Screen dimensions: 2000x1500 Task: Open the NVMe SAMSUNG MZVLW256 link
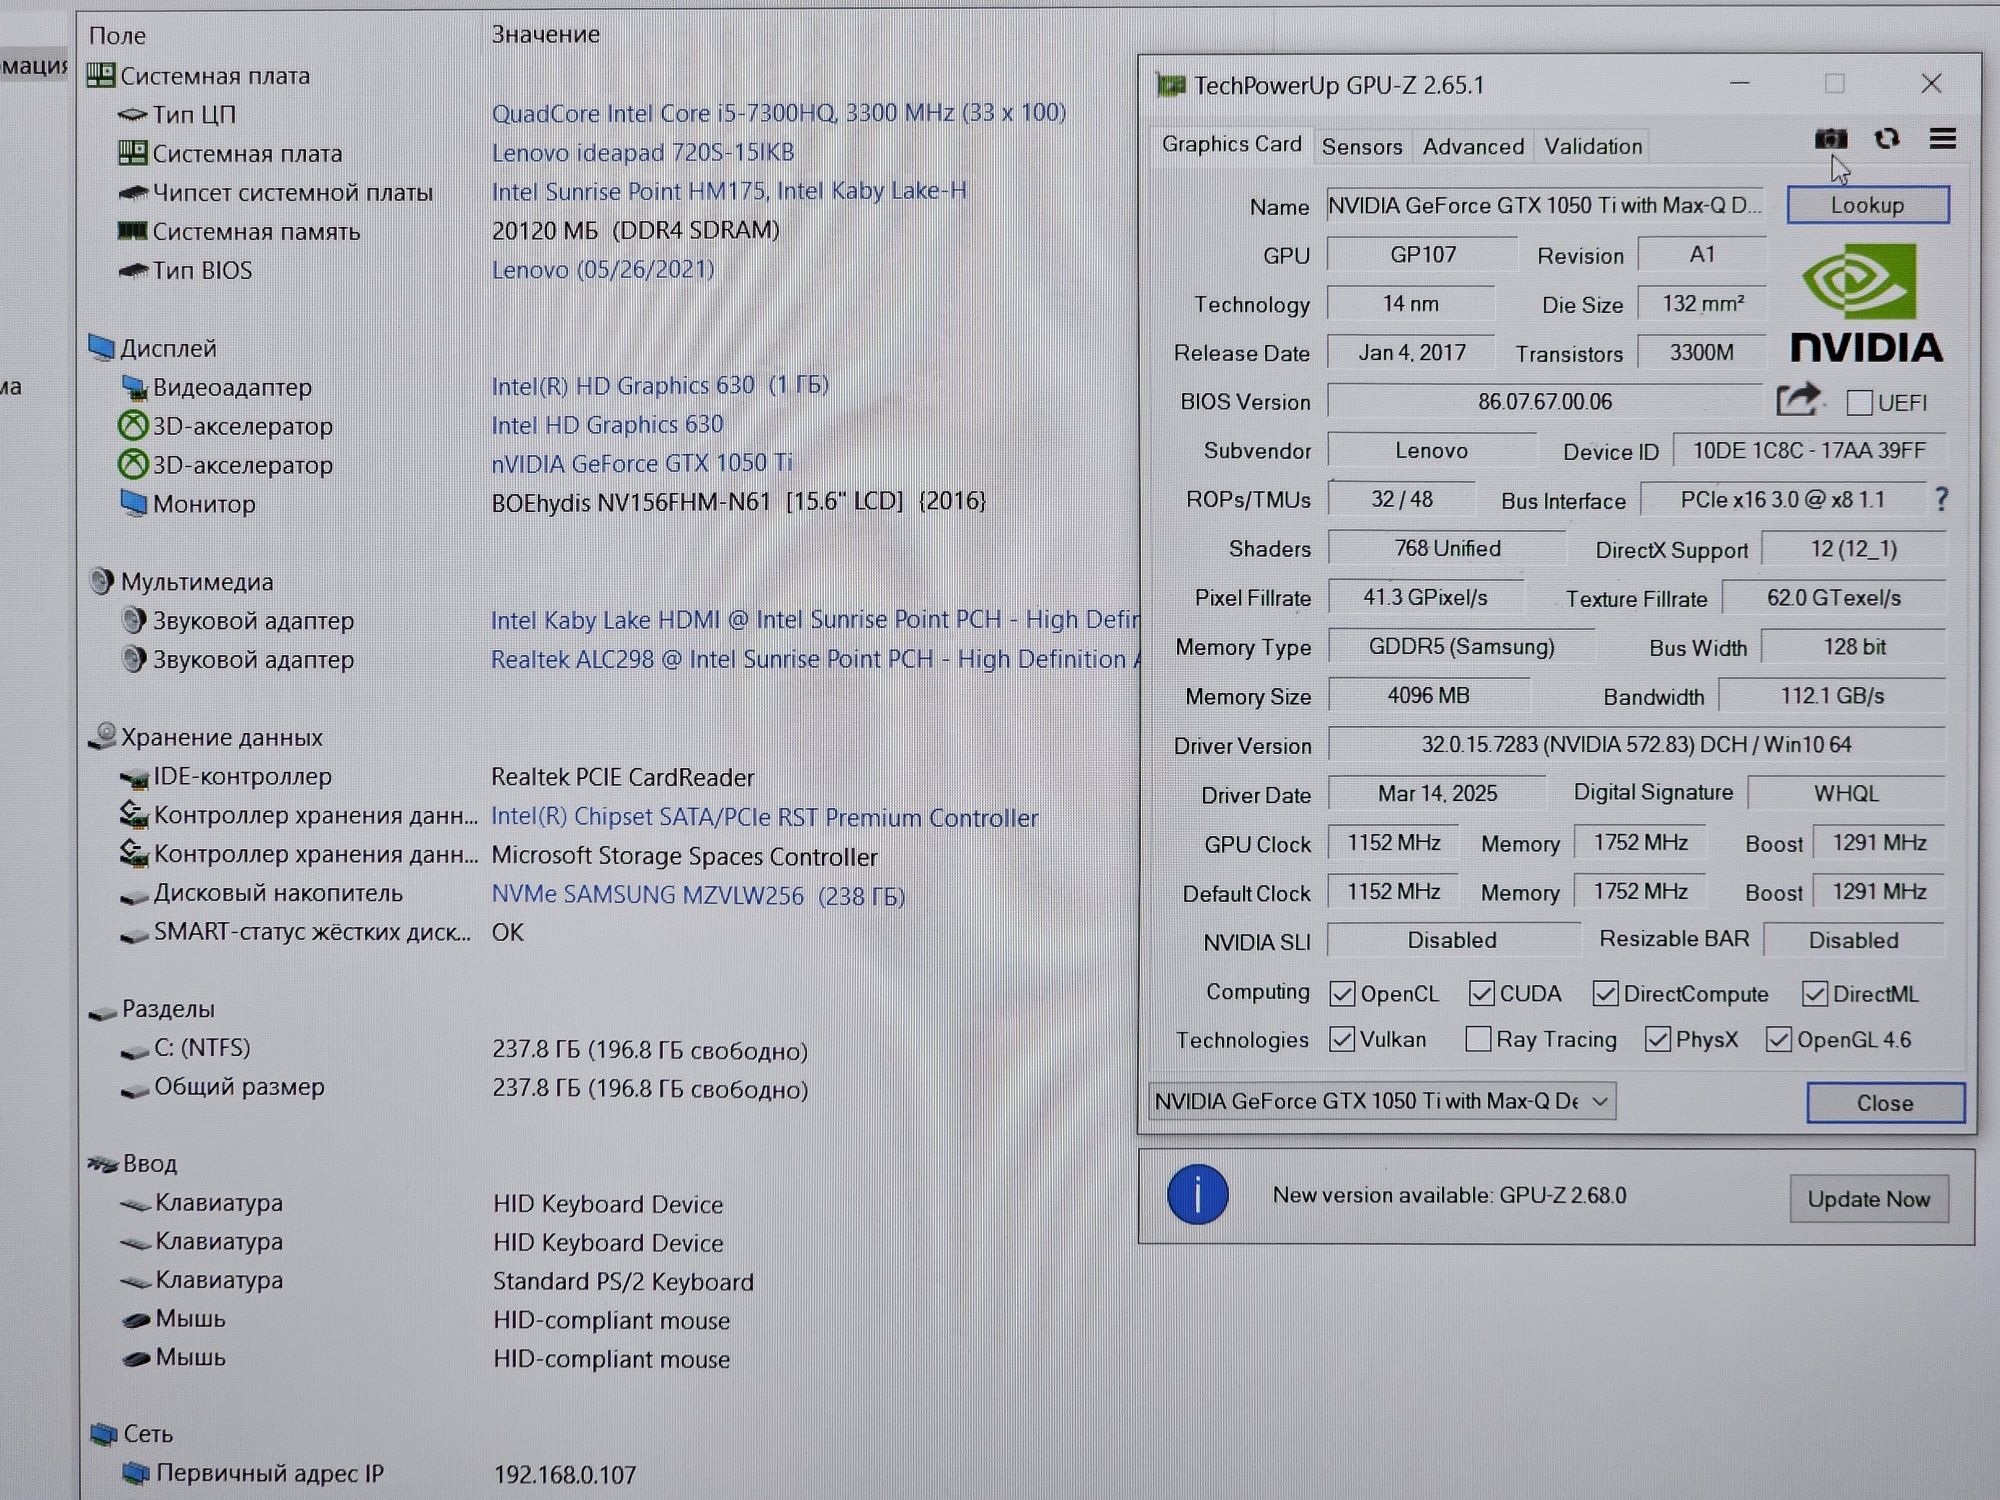(x=698, y=895)
